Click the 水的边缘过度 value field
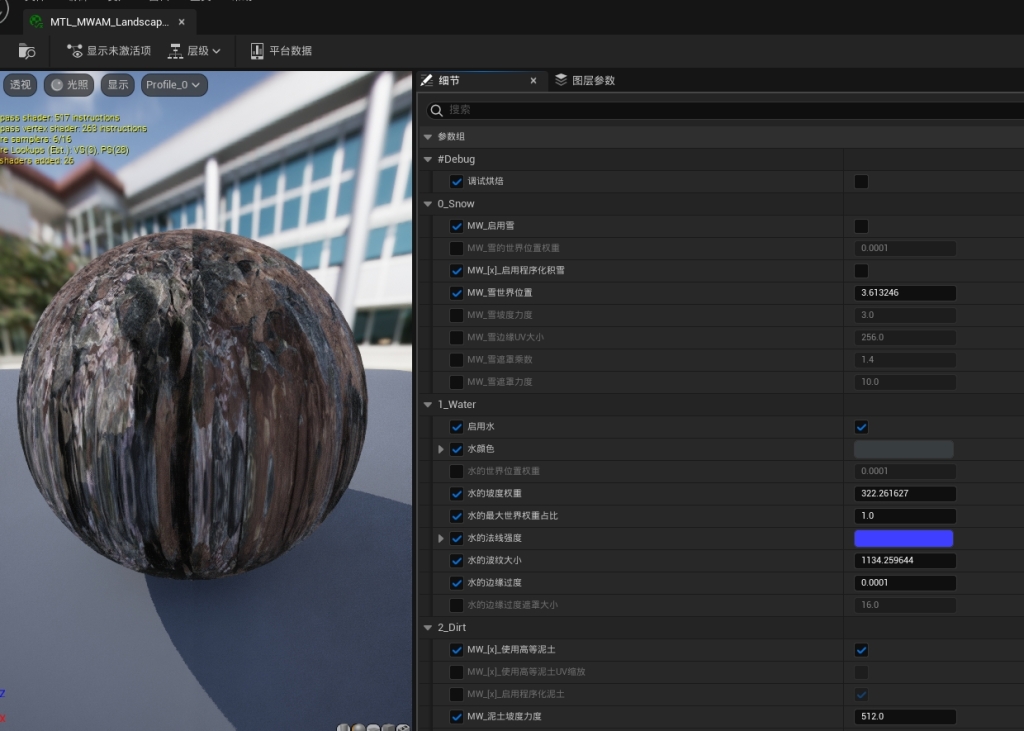The image size is (1024, 731). 905,583
